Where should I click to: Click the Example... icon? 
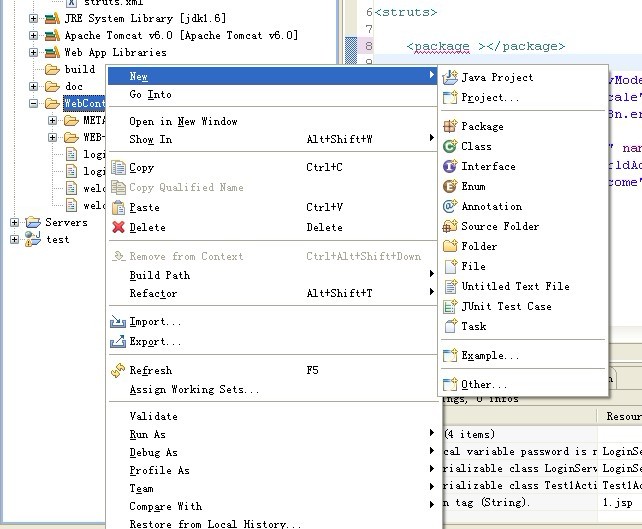point(450,355)
